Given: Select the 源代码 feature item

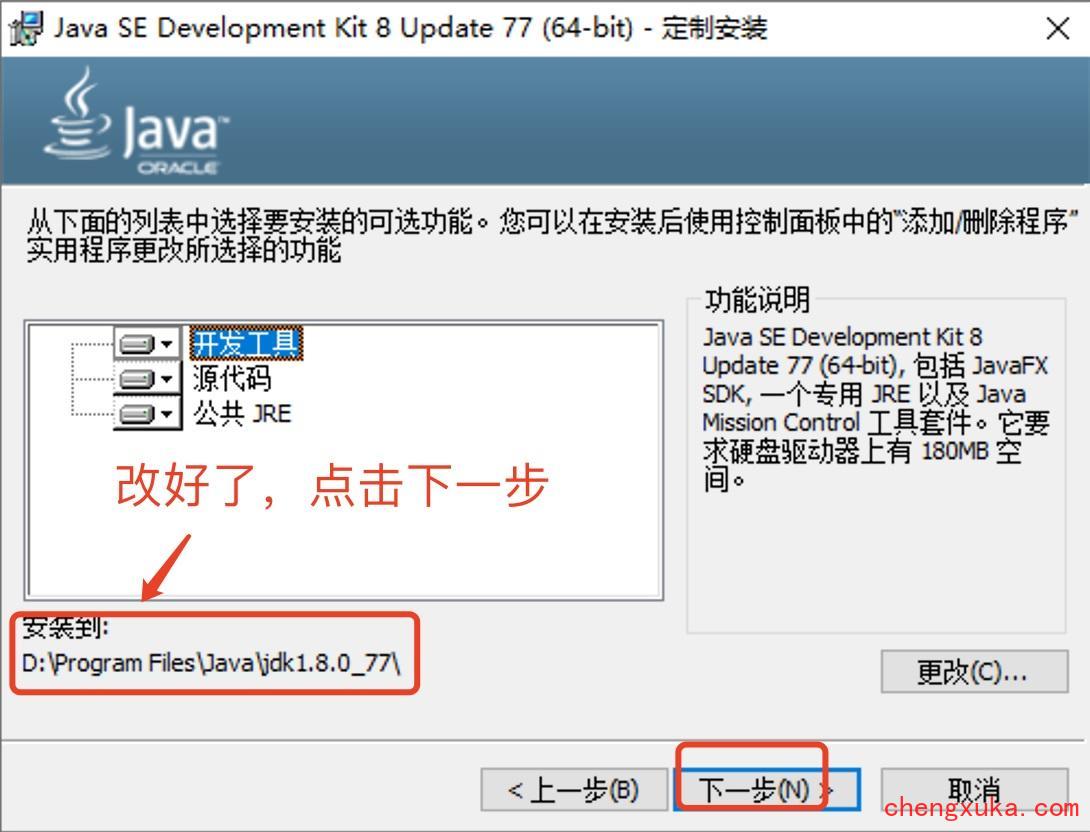Looking at the screenshot, I should 231,379.
